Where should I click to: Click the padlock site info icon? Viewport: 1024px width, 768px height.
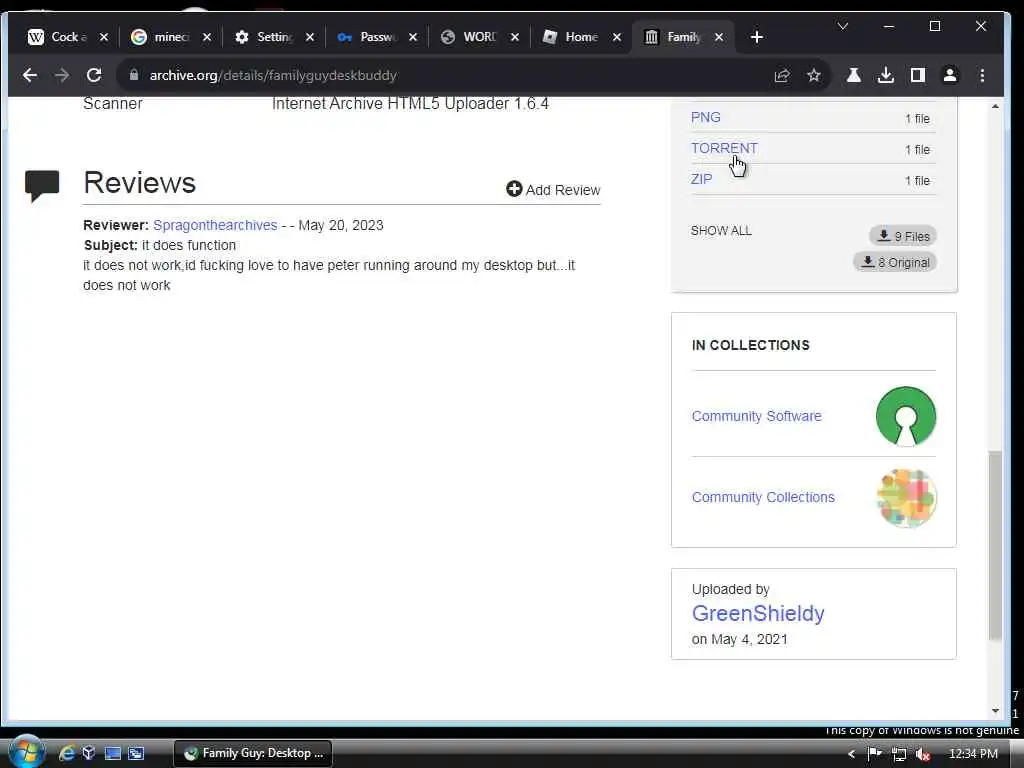(134, 75)
